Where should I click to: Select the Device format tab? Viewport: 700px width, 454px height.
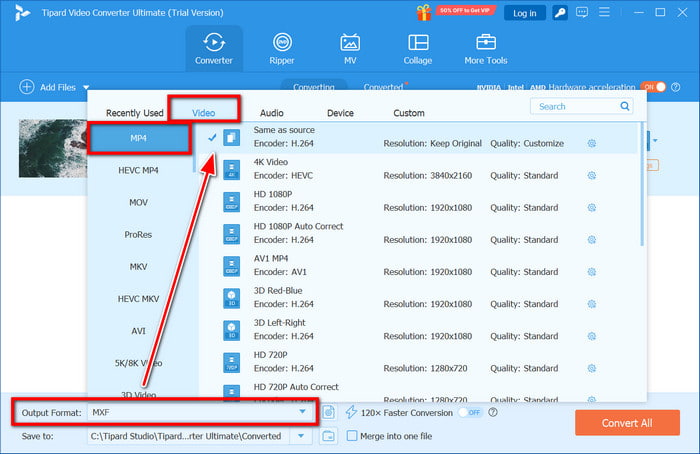340,113
